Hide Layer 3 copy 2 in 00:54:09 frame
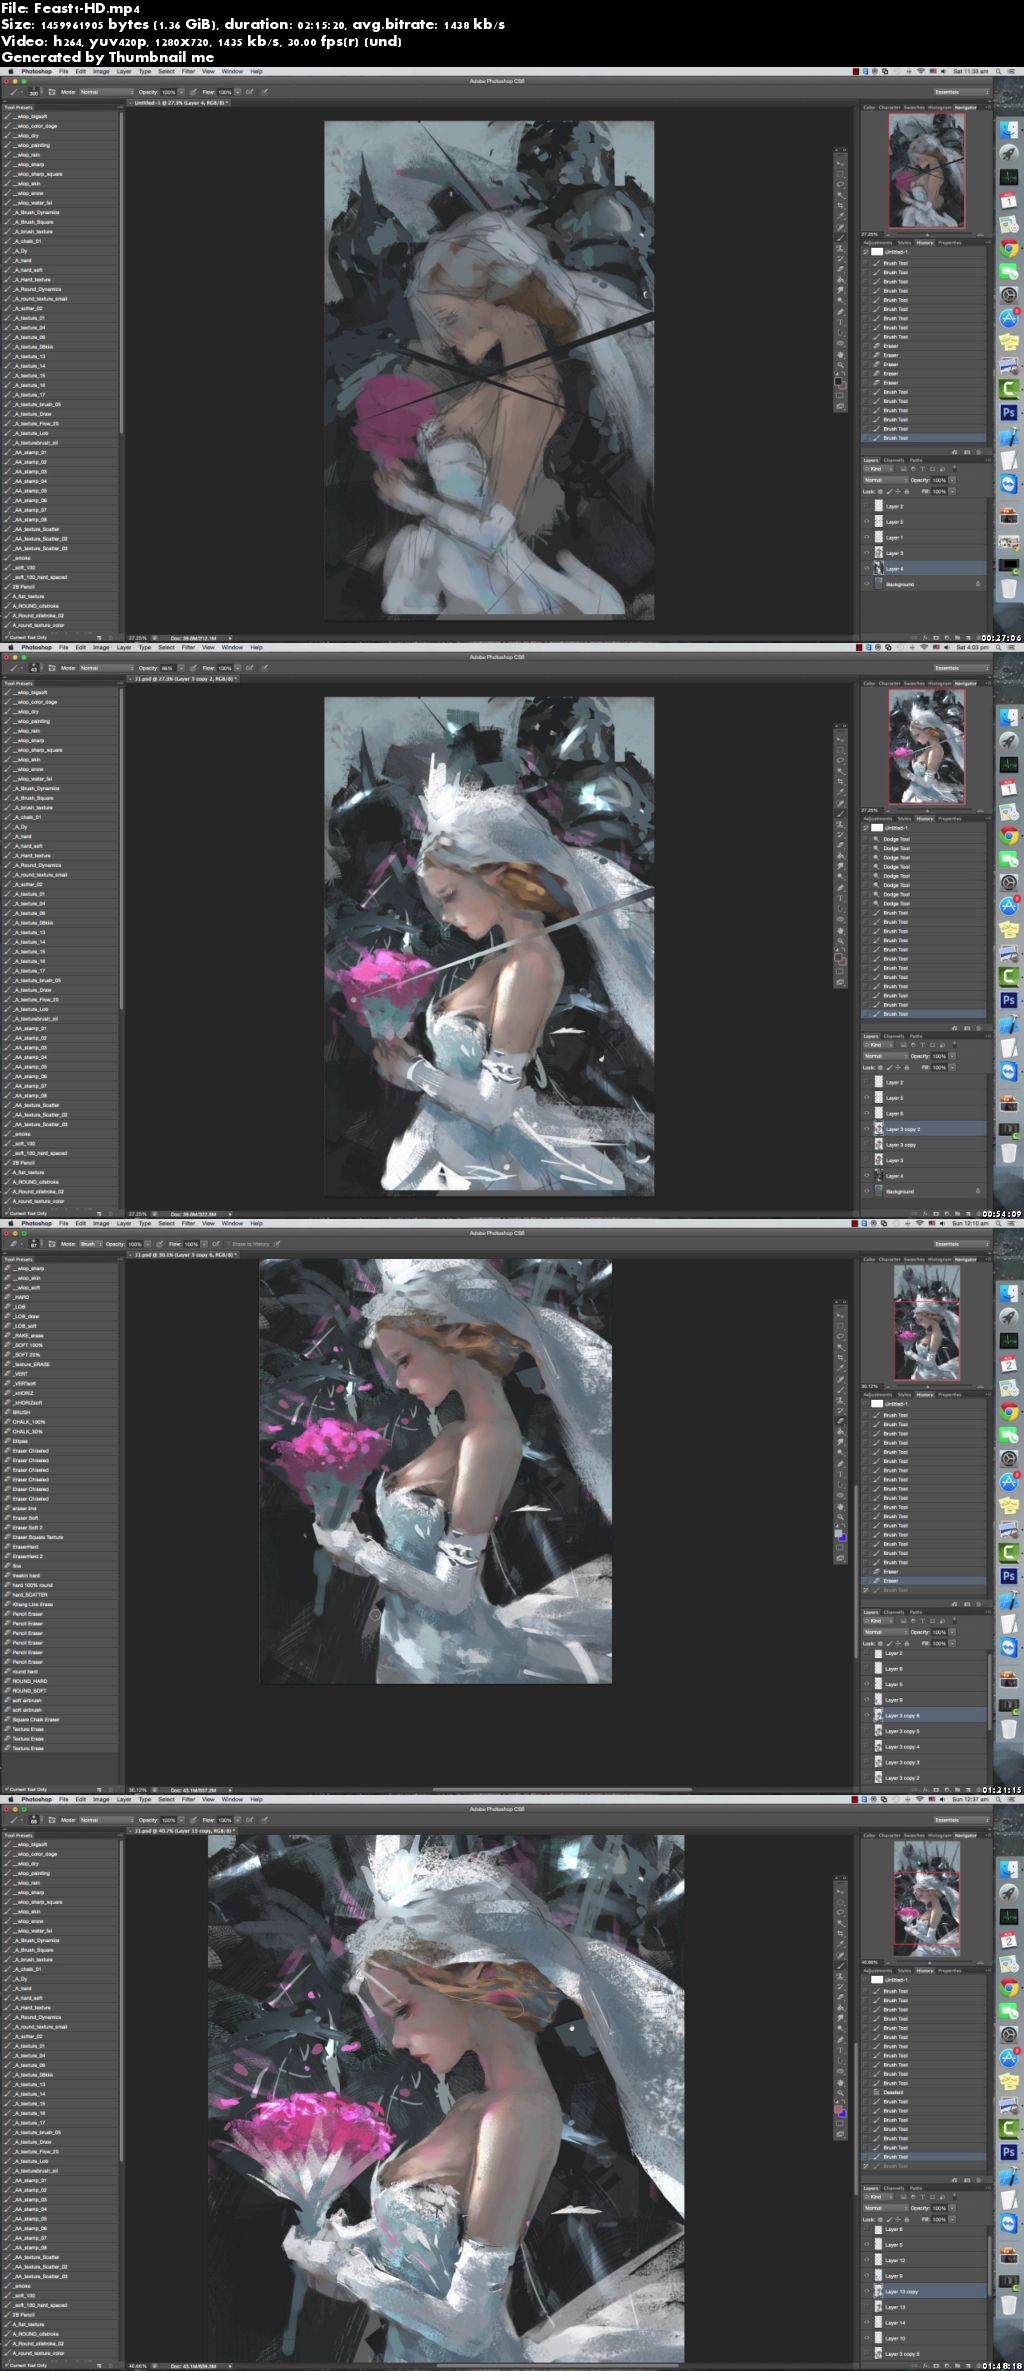This screenshot has width=1024, height=2371. pos(867,1129)
